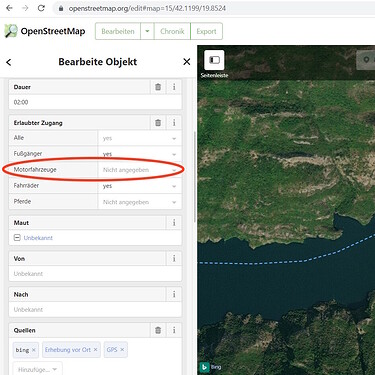Show info for the Dauer field
Viewport: 375px width, 375px height.
(174, 87)
